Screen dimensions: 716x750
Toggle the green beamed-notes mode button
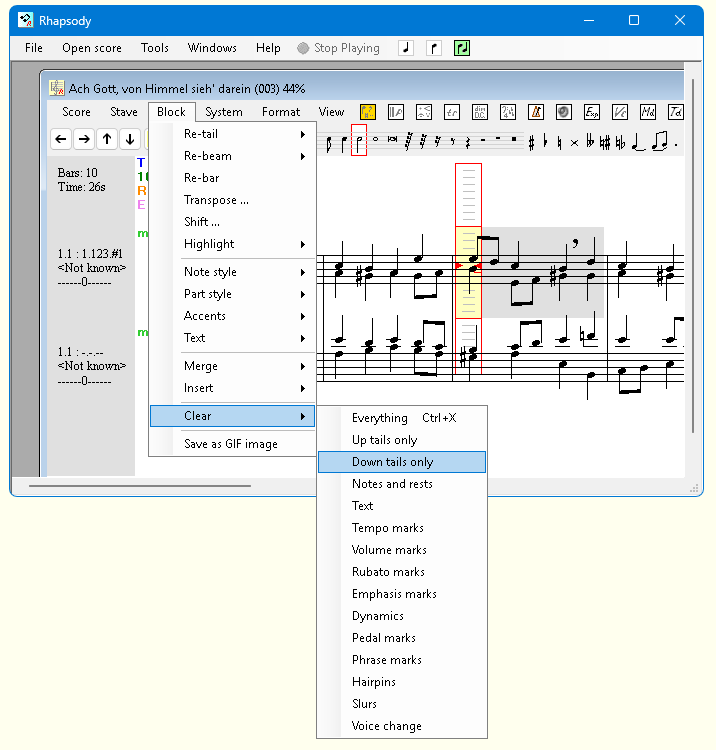461,48
